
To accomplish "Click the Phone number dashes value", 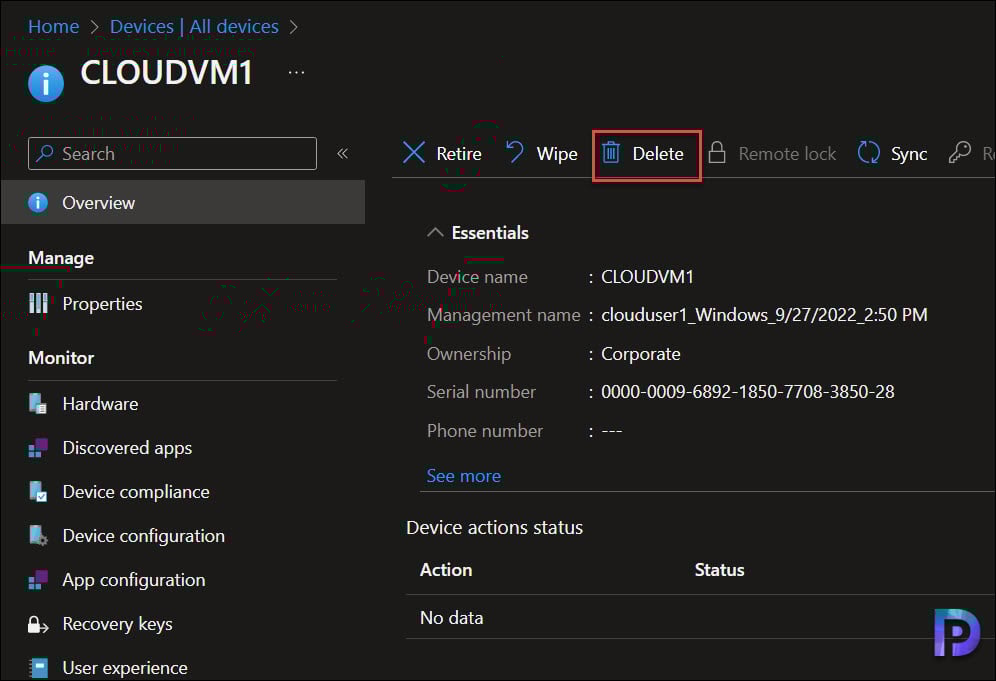I will coord(612,431).
